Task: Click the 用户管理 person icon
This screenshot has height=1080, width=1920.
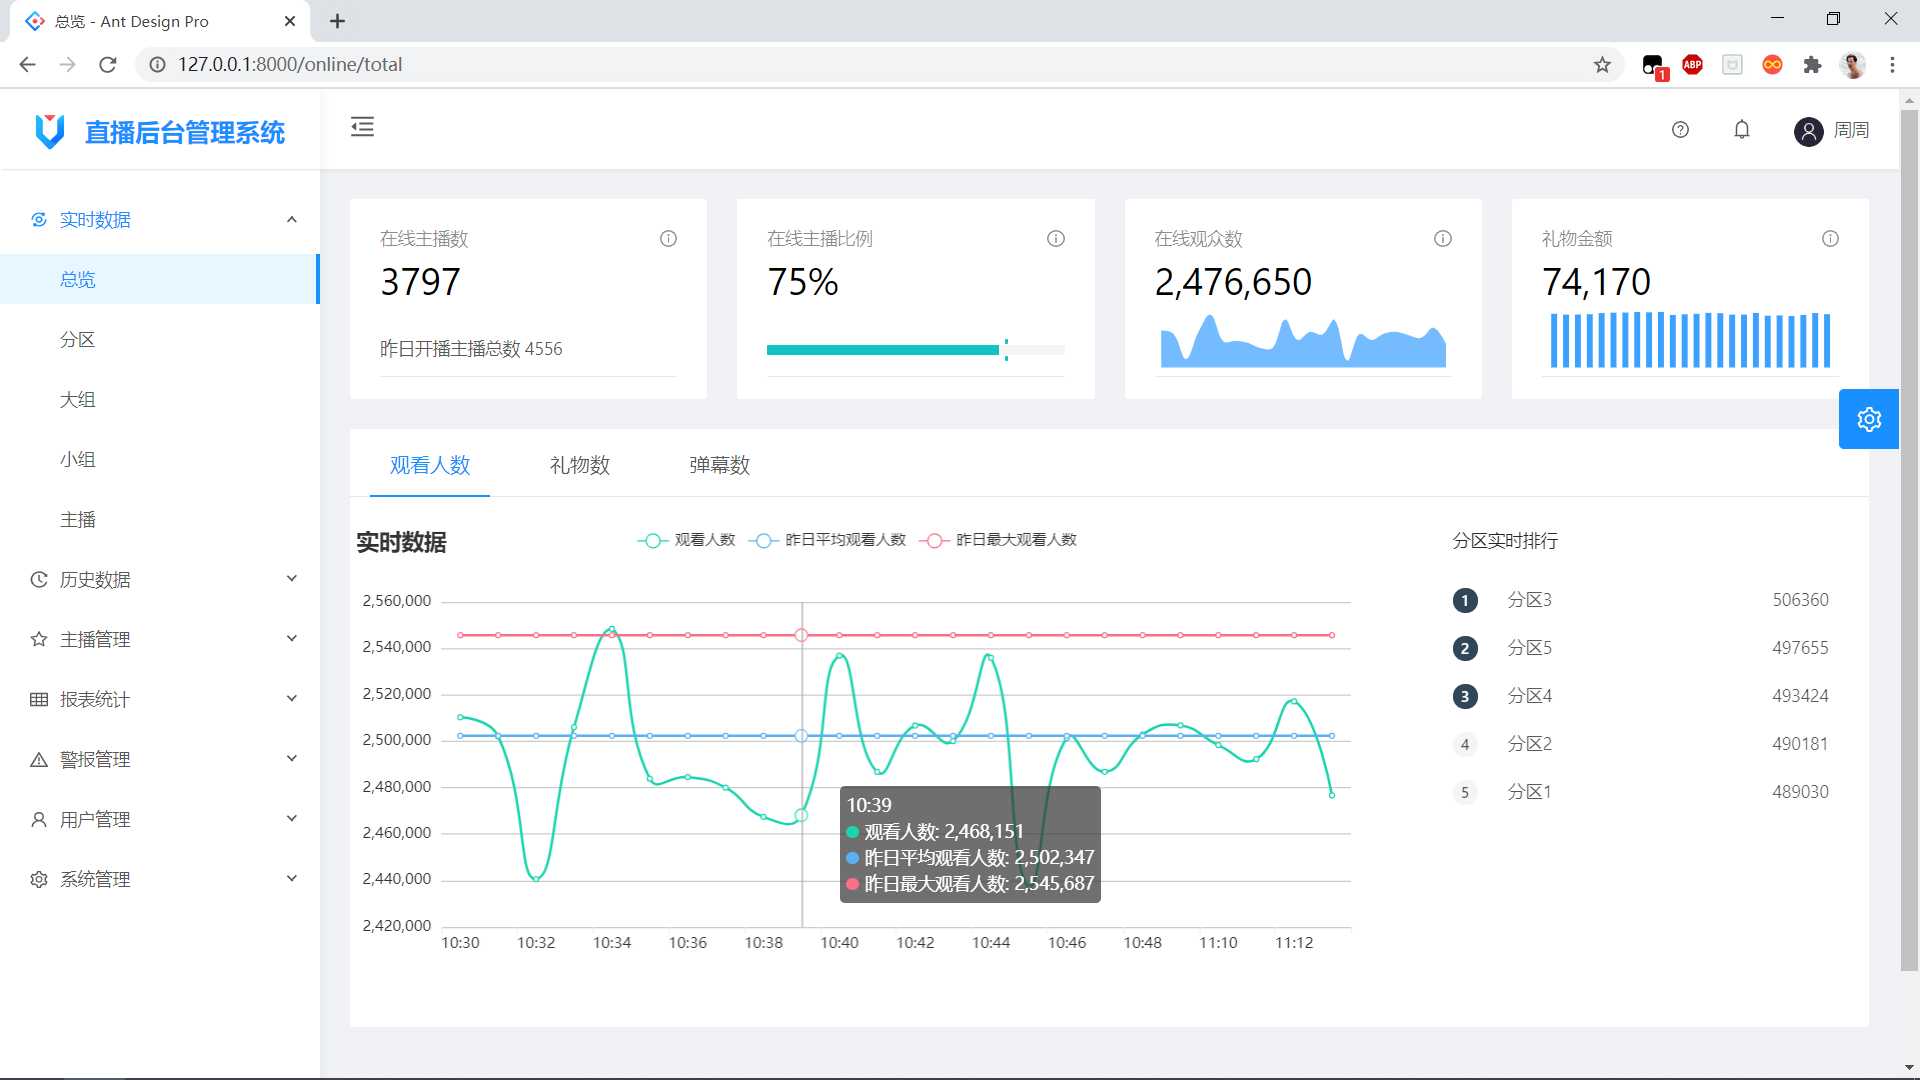Action: (x=39, y=820)
